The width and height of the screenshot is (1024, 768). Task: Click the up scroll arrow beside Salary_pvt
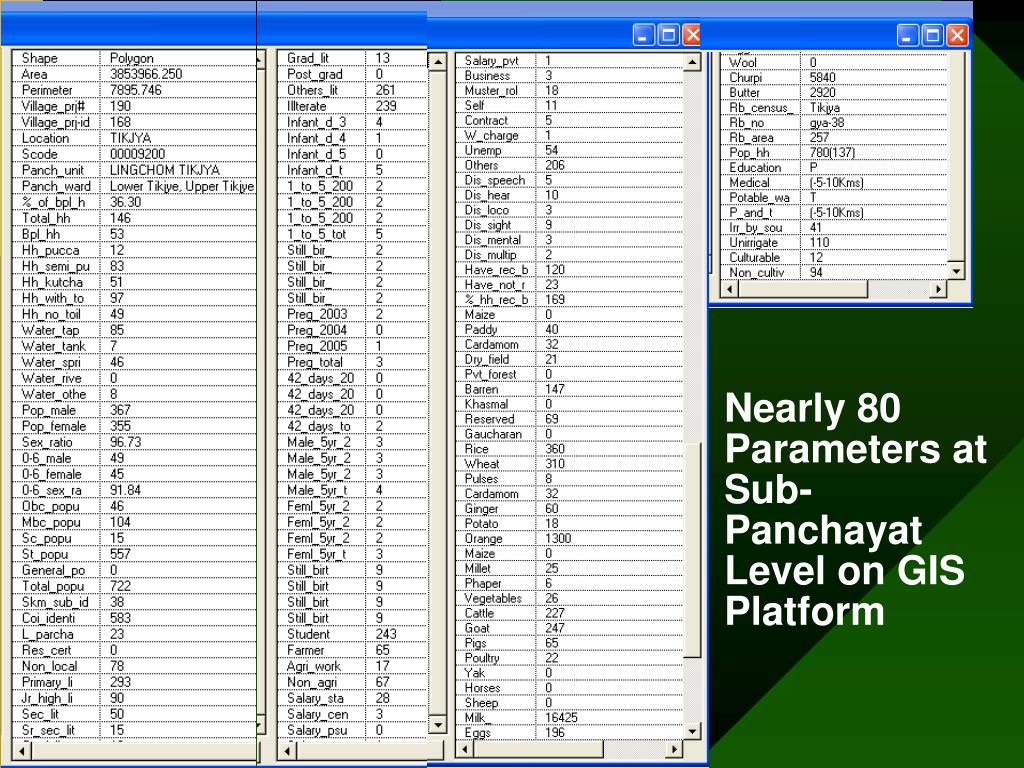pos(692,62)
